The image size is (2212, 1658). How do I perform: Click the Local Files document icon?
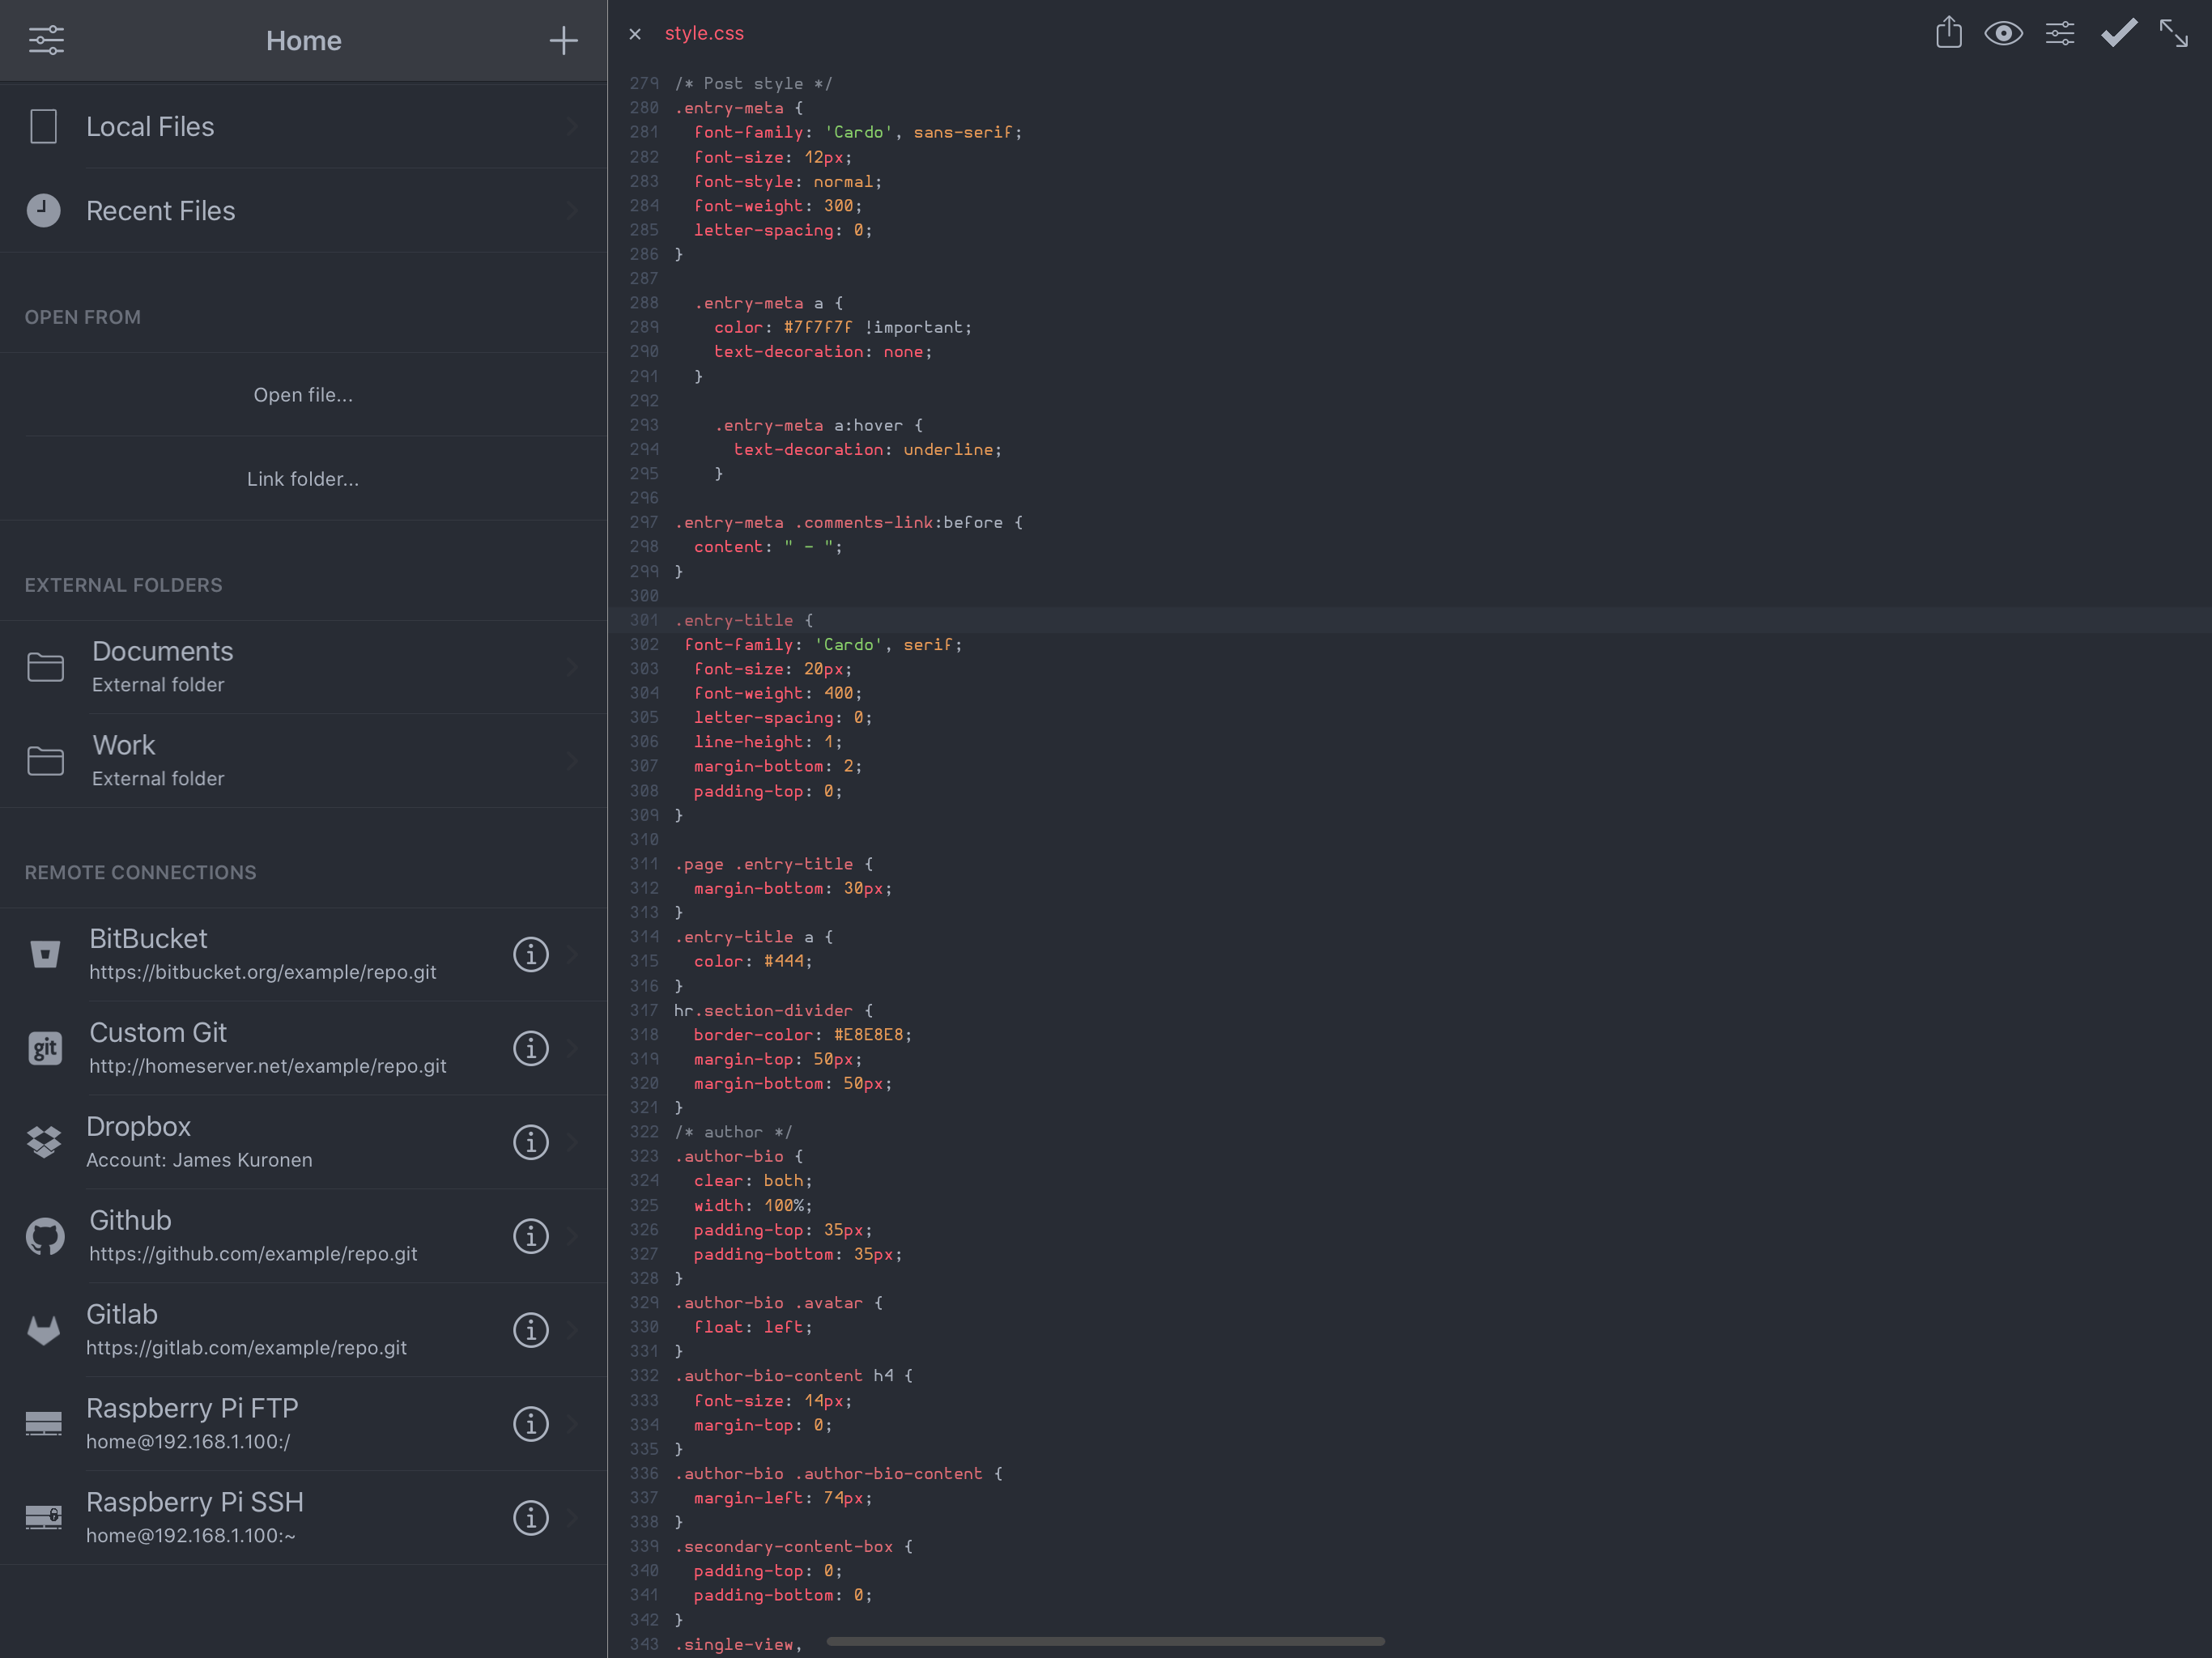[x=43, y=126]
